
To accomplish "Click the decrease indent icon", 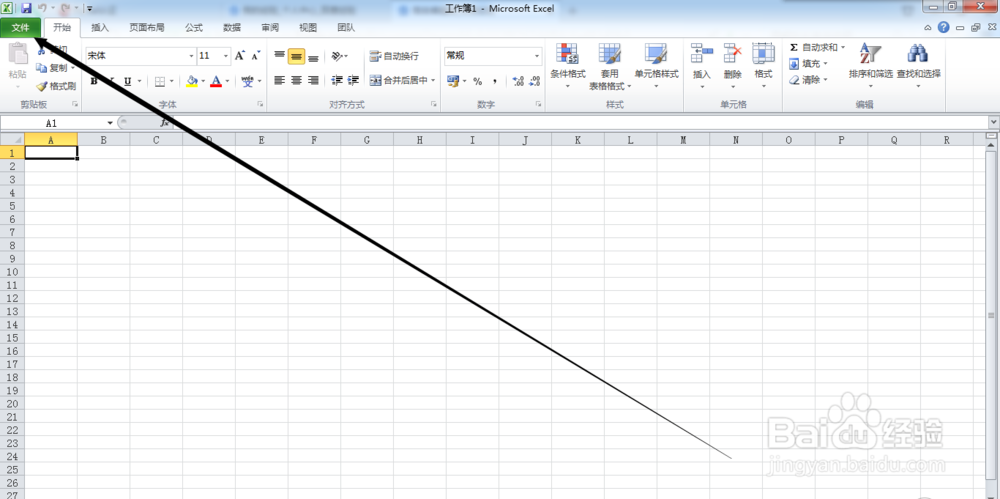I will pos(337,80).
